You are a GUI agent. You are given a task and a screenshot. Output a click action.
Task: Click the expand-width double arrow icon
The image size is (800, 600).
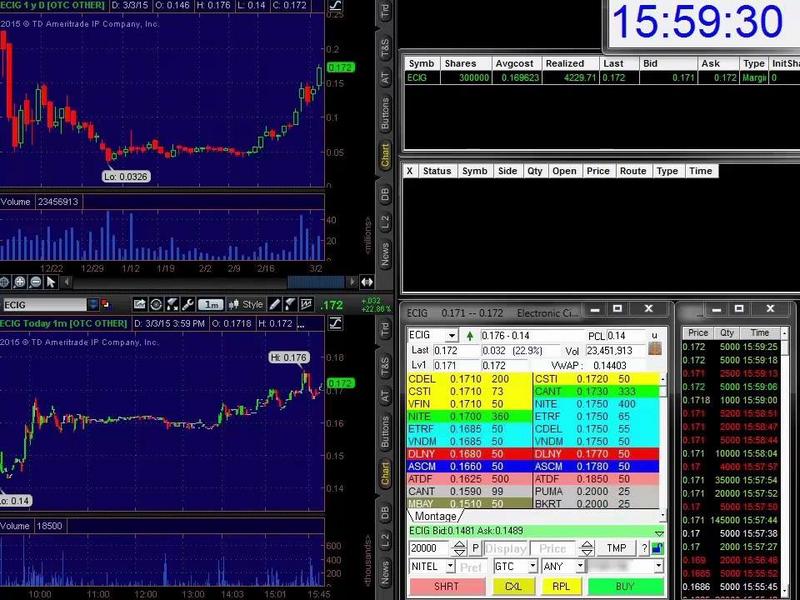[x=367, y=282]
